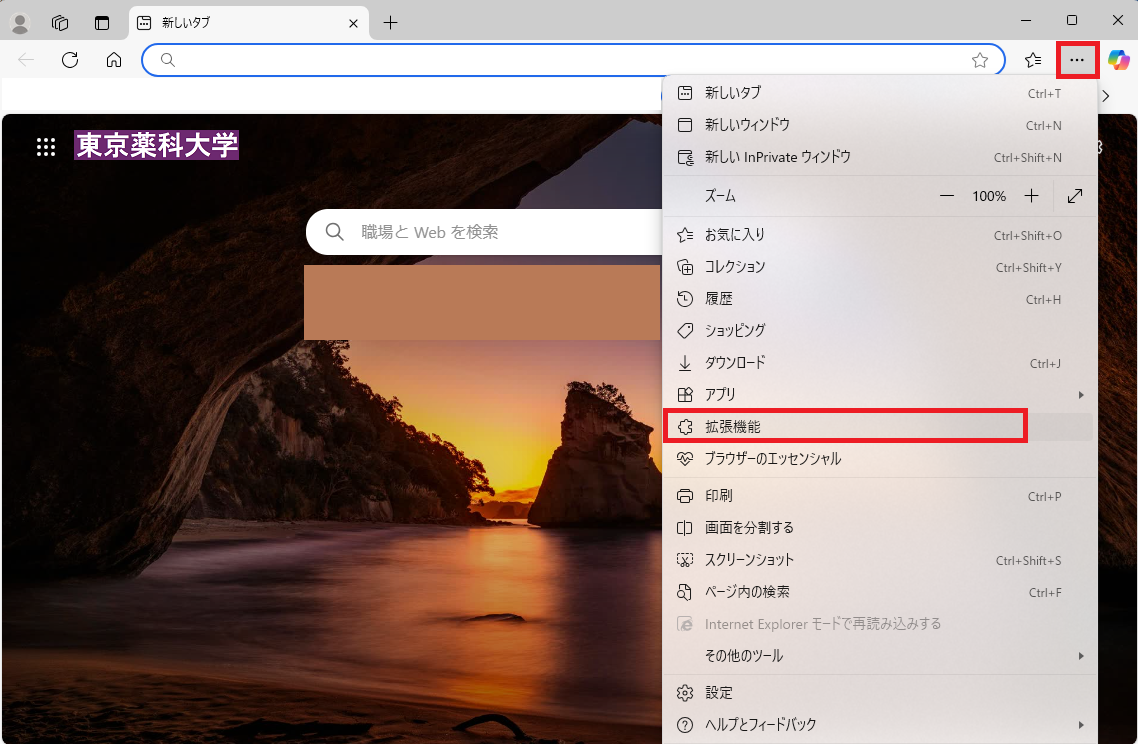Open the Favorites list
Viewport: 1138px width, 744px height.
[x=1033, y=60]
